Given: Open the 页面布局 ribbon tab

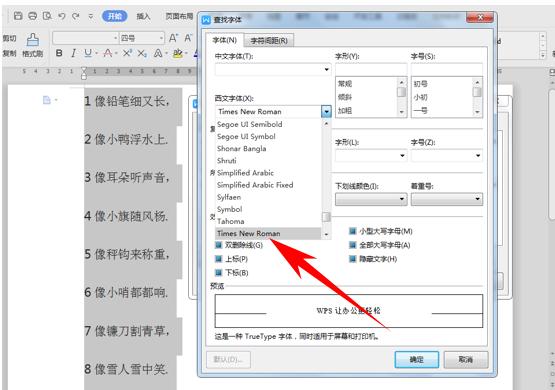Looking at the screenshot, I should pos(179,16).
